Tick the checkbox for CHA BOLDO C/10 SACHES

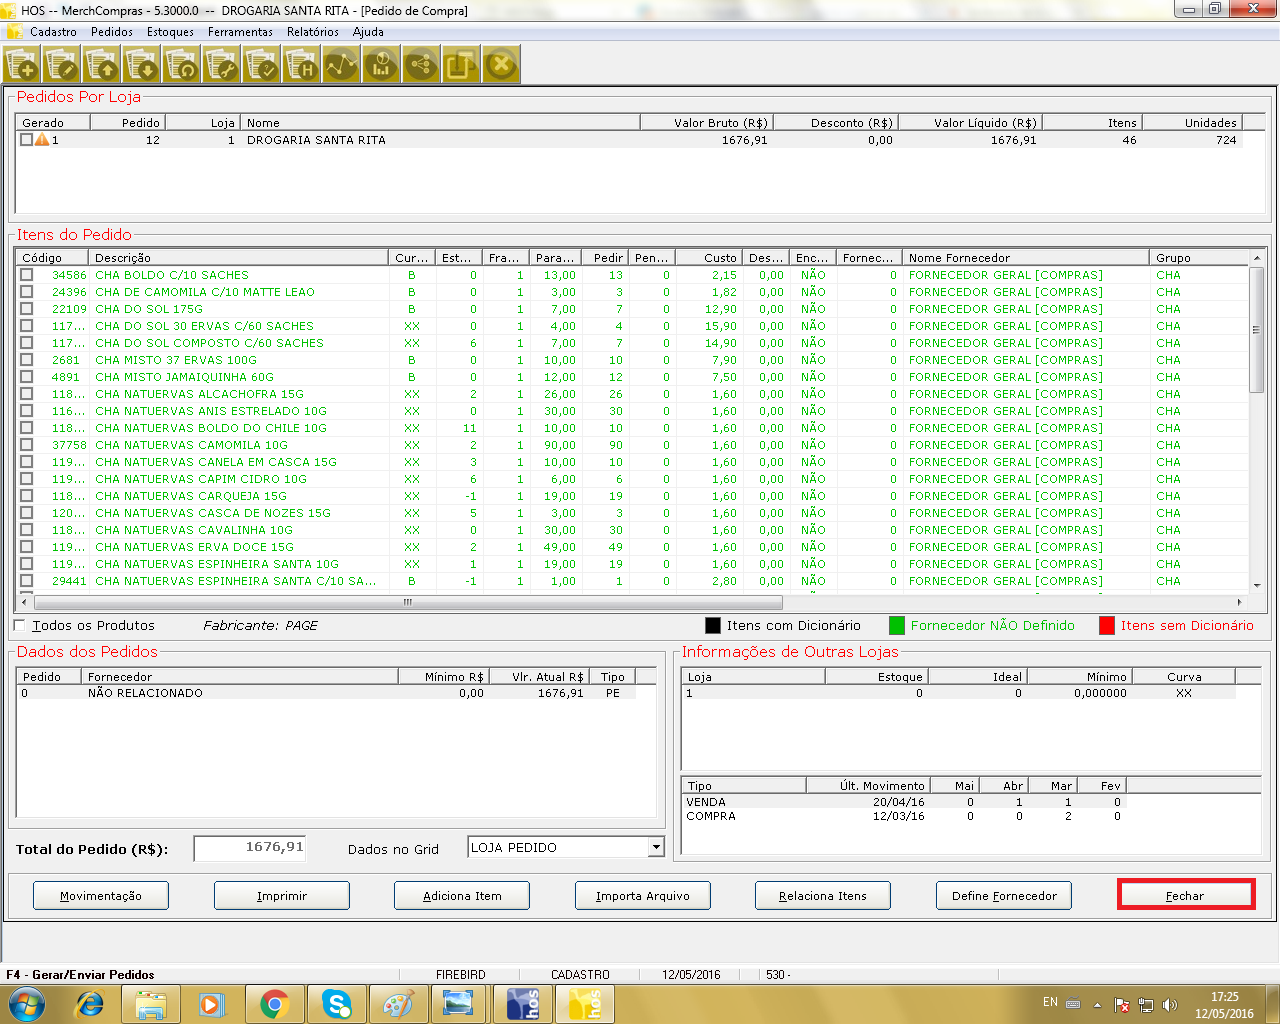(x=27, y=275)
